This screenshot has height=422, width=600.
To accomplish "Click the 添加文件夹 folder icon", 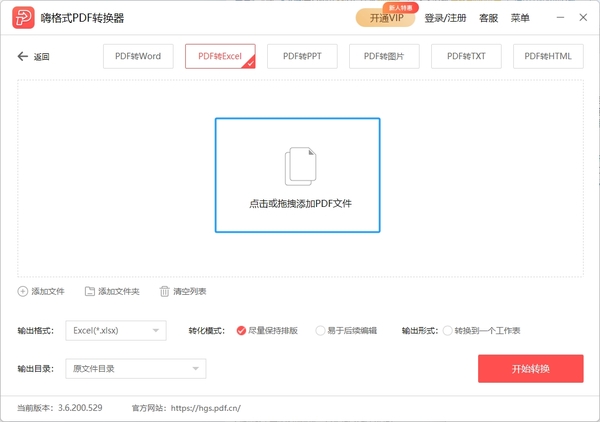I will coord(90,291).
